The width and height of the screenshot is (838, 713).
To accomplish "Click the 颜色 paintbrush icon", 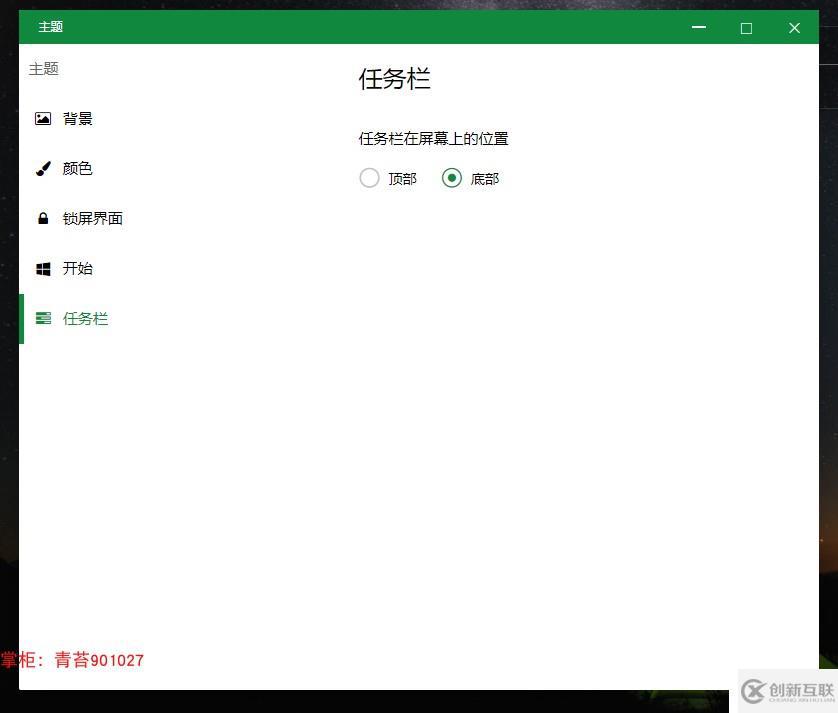I will [x=43, y=168].
